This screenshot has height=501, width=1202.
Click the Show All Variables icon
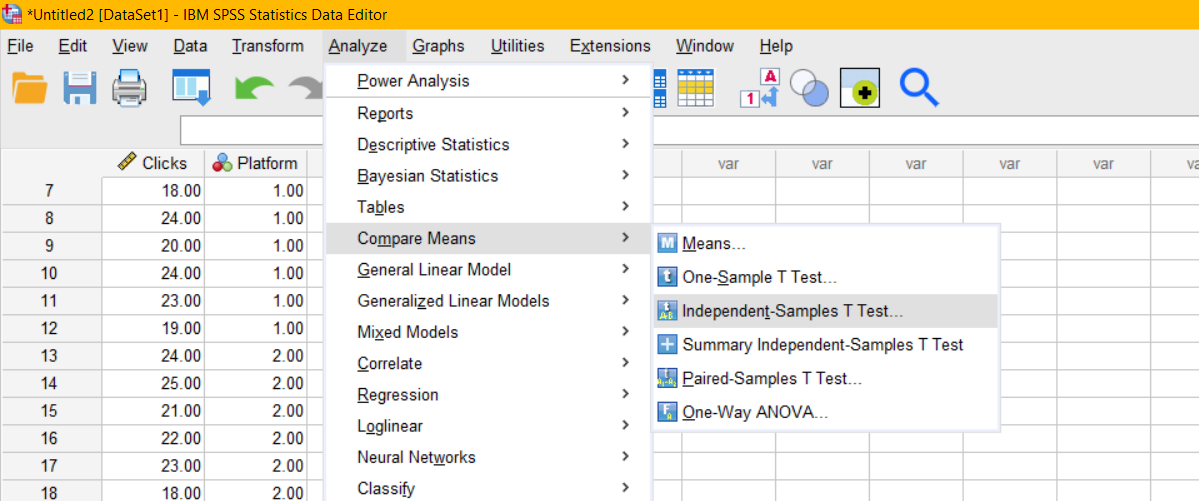859,89
